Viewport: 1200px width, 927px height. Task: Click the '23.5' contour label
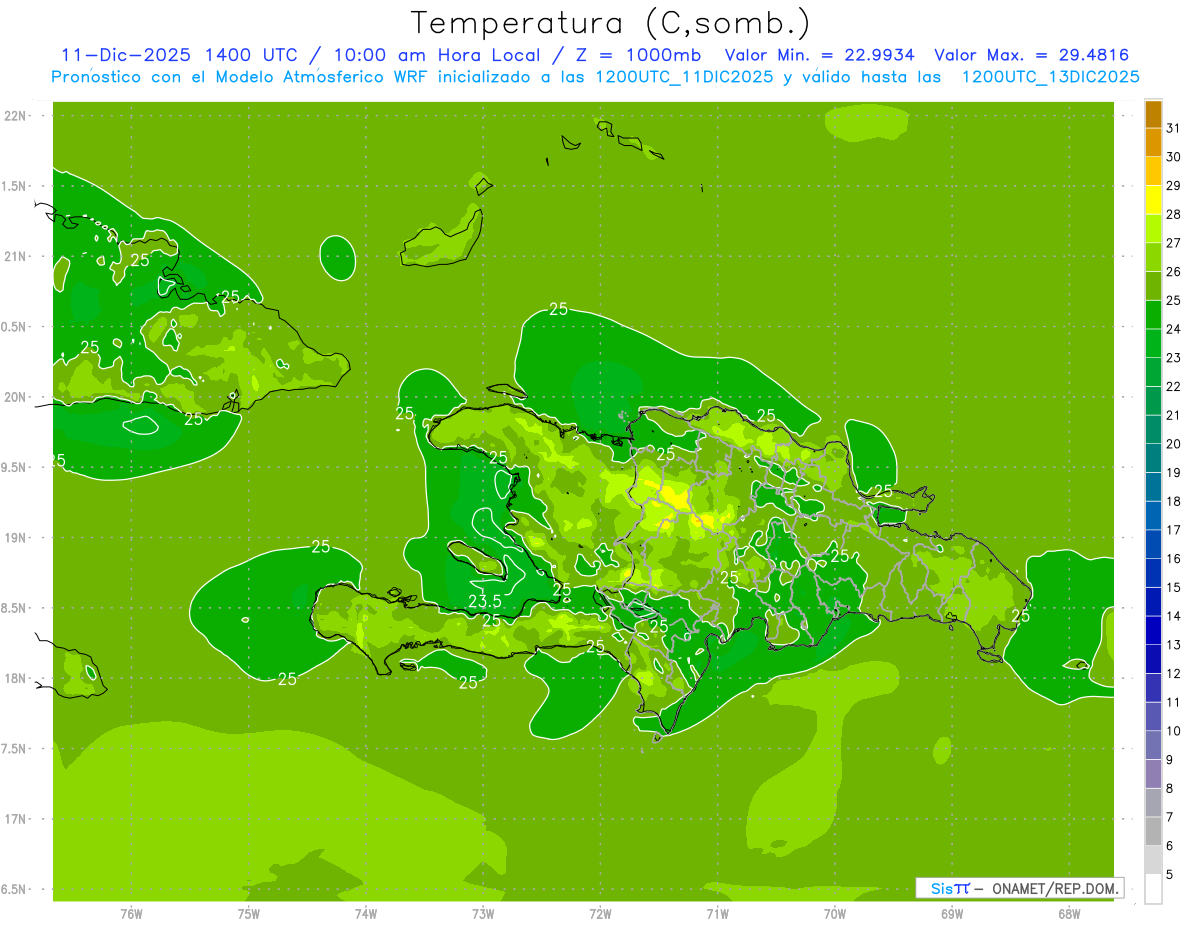pyautogui.click(x=484, y=601)
